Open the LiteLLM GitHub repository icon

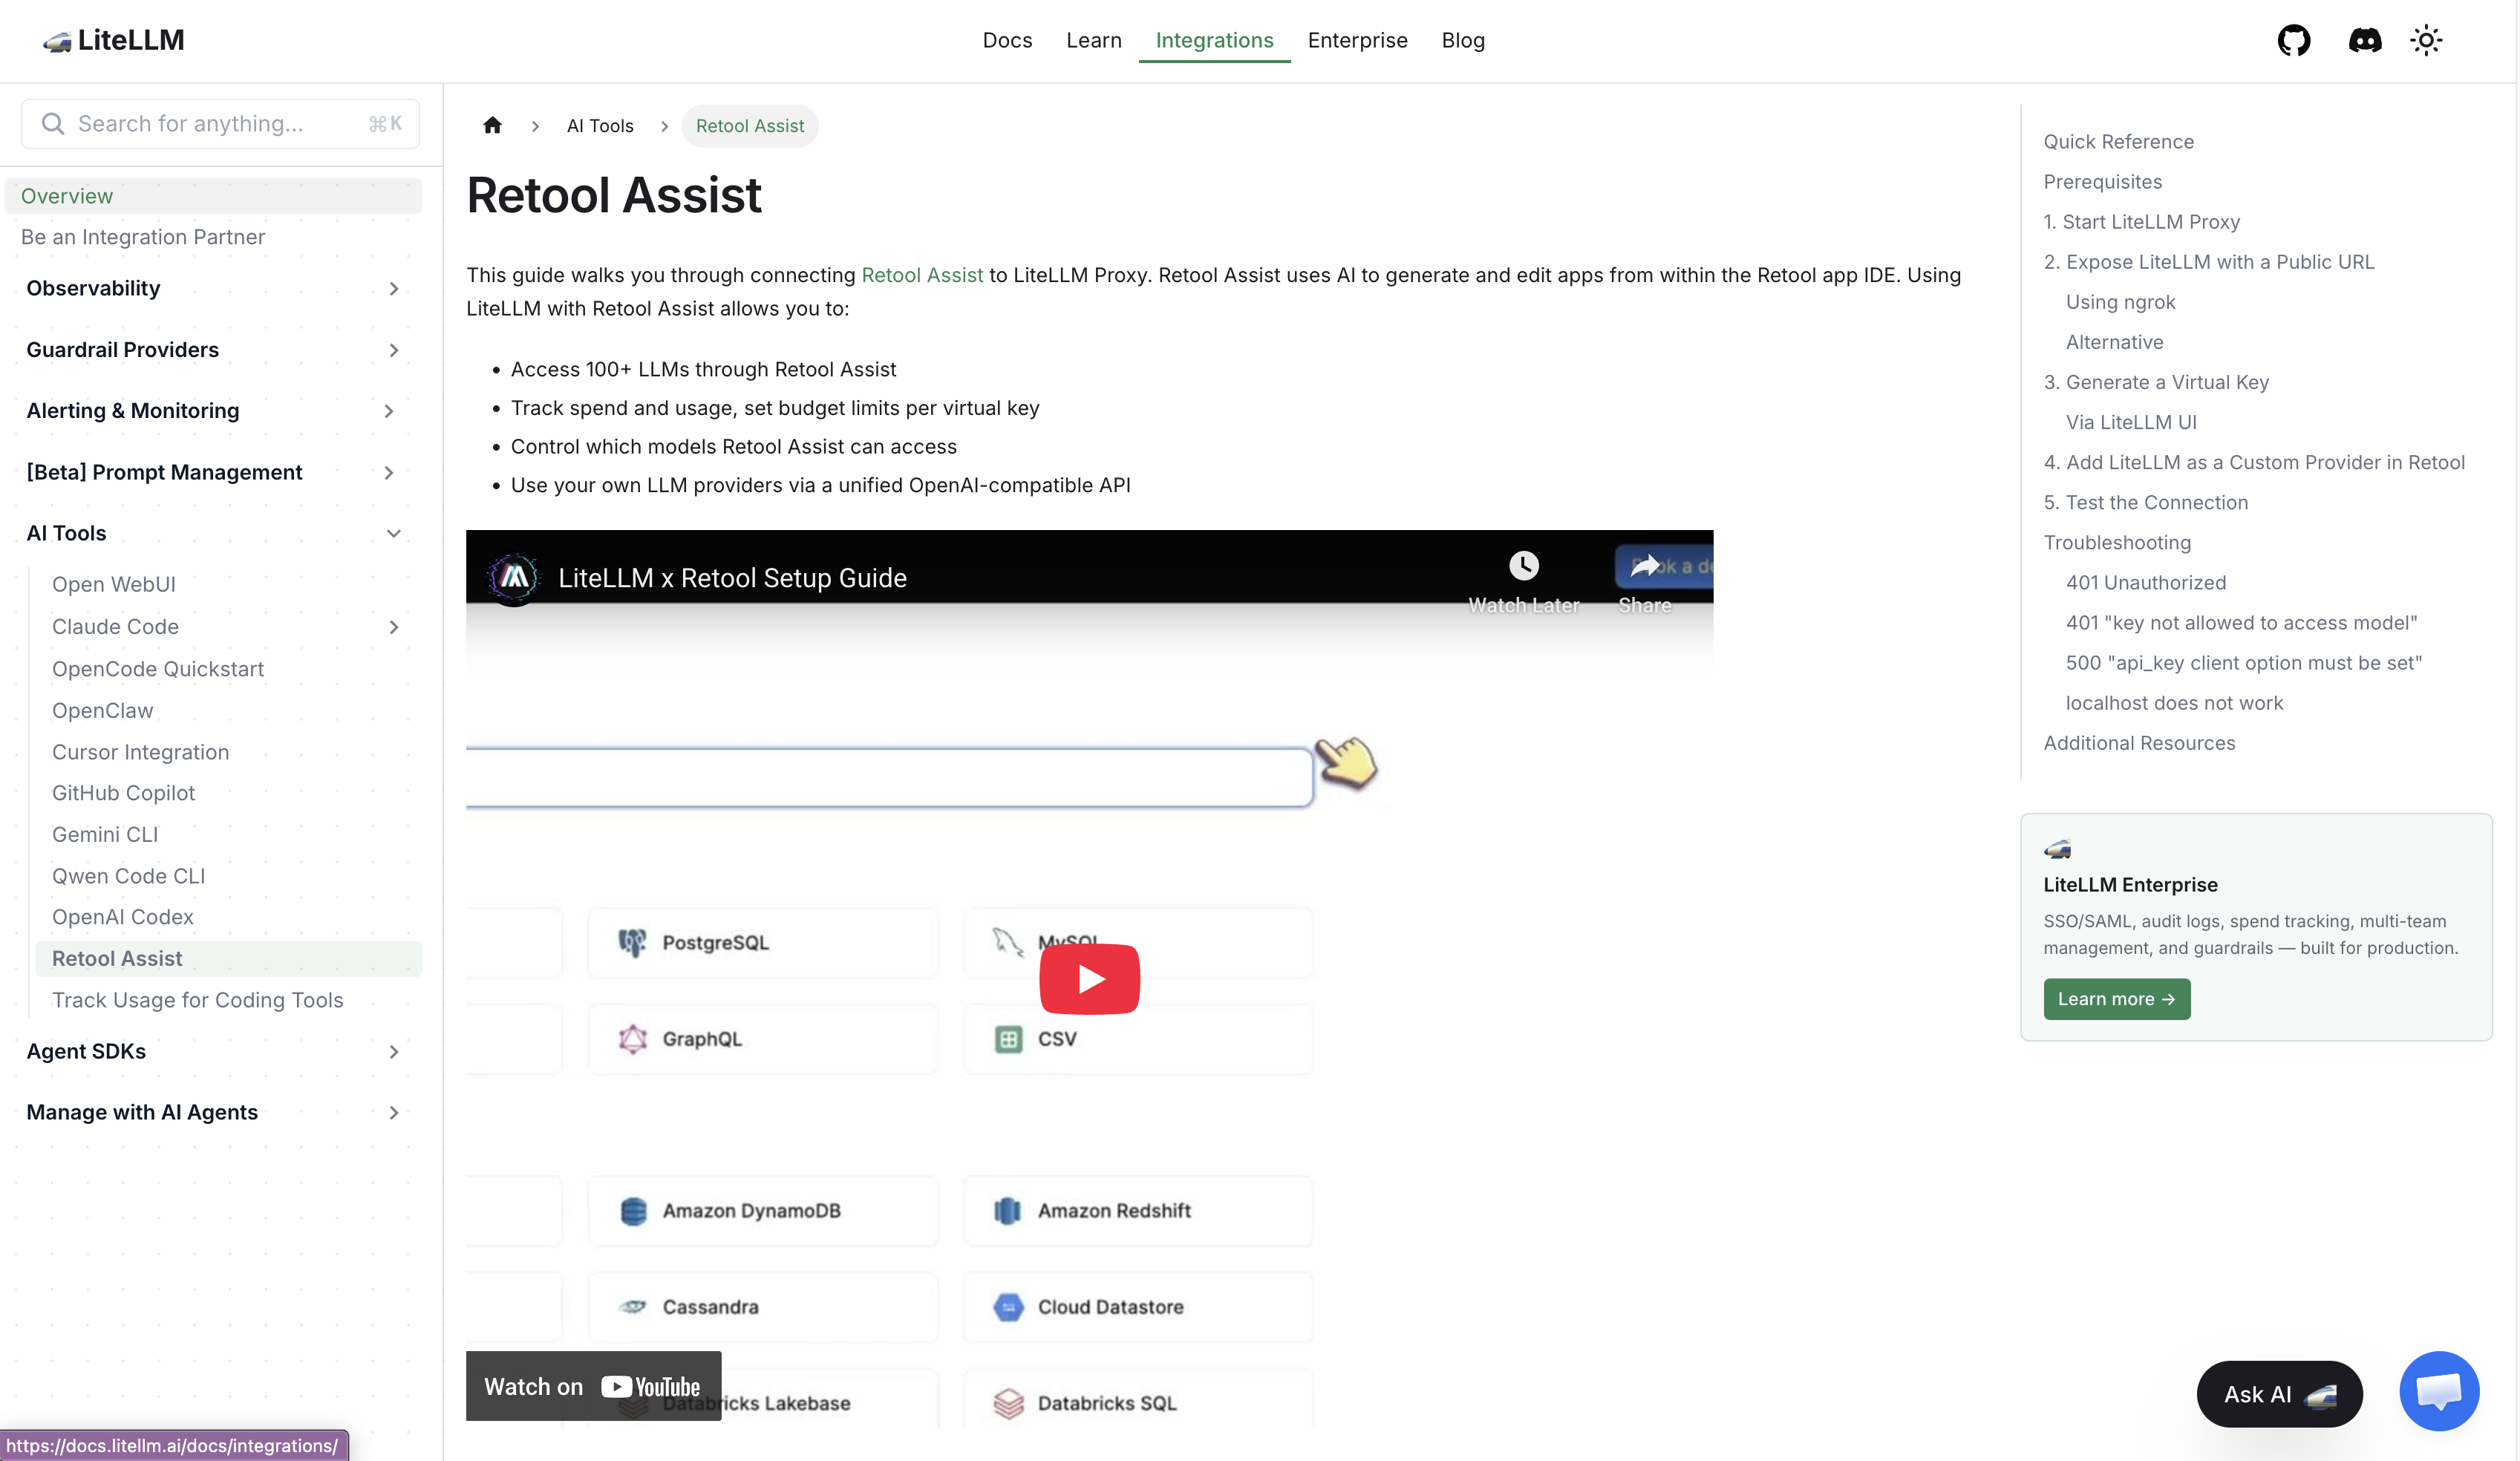2294,40
